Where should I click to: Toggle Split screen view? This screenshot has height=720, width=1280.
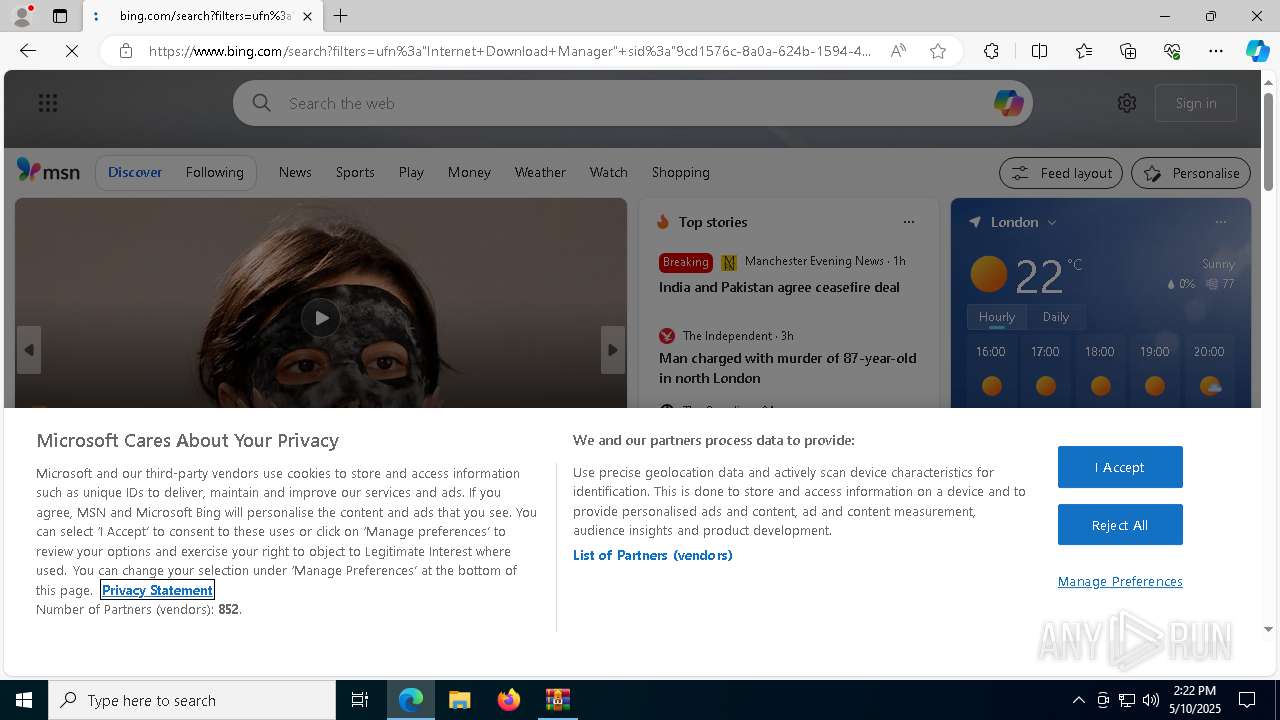pos(1039,51)
